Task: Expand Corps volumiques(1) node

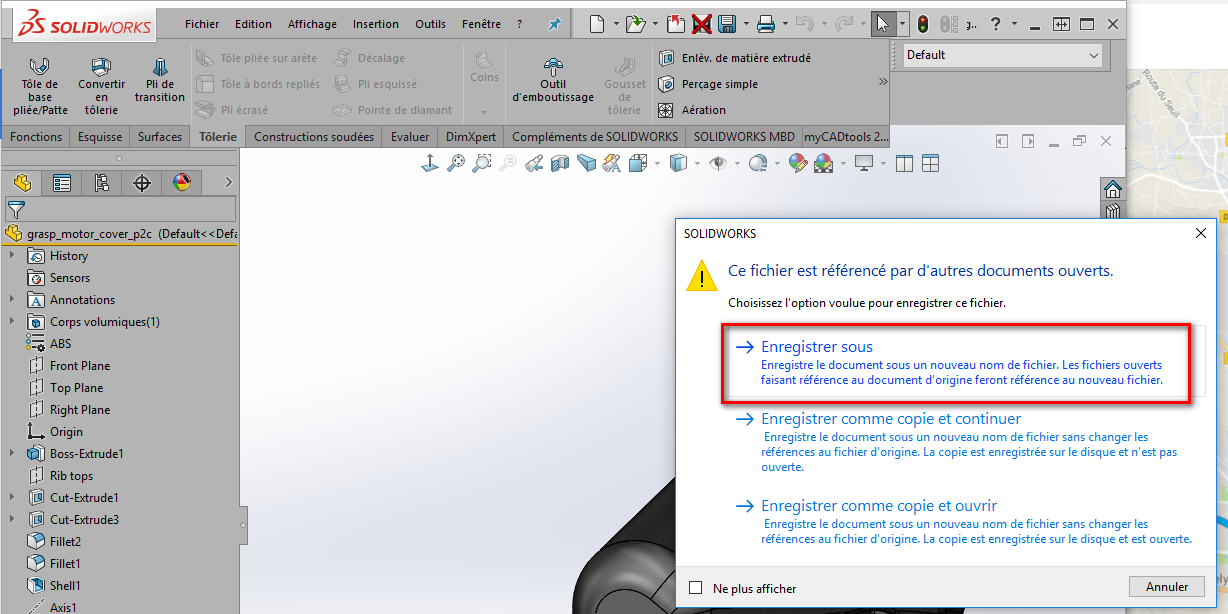Action: (x=13, y=322)
